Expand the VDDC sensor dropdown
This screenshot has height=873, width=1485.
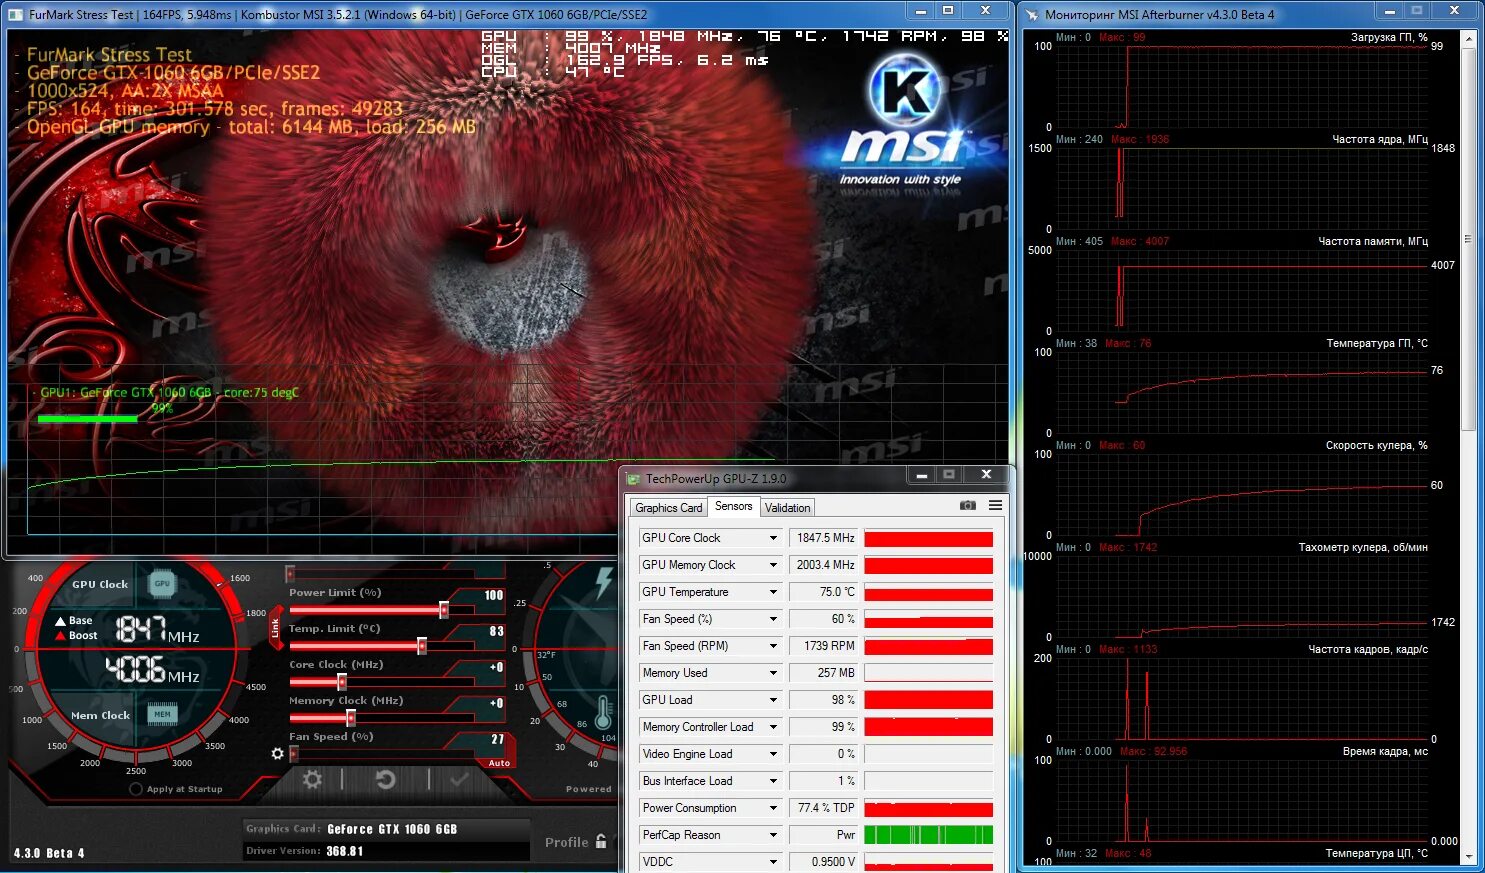tap(773, 862)
